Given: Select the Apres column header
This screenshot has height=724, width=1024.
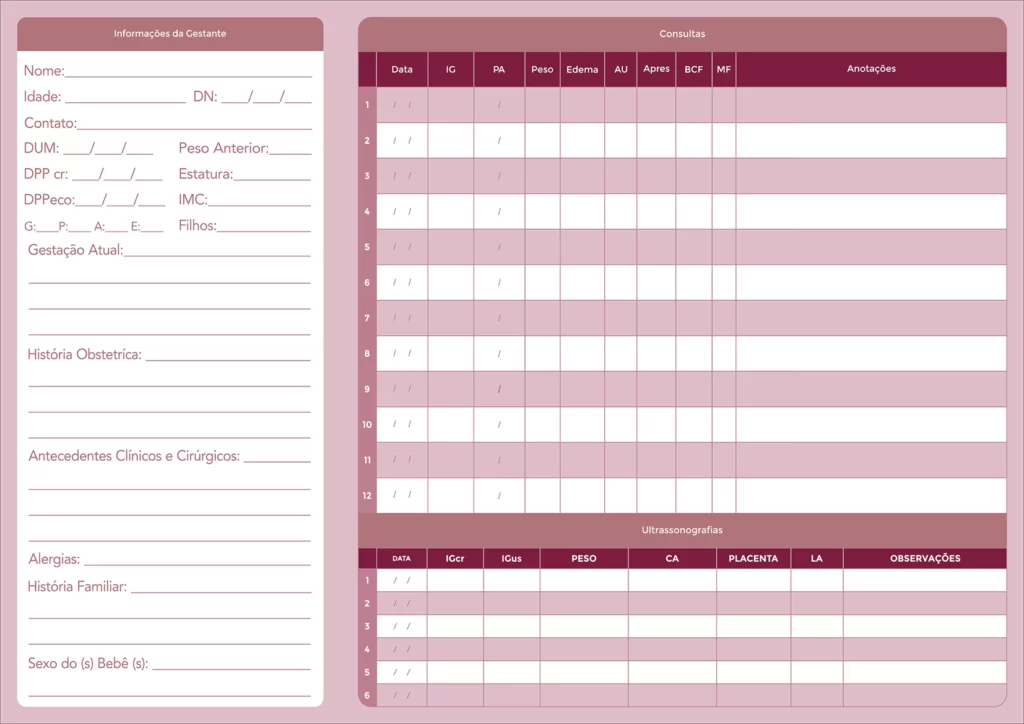Looking at the screenshot, I should point(656,69).
